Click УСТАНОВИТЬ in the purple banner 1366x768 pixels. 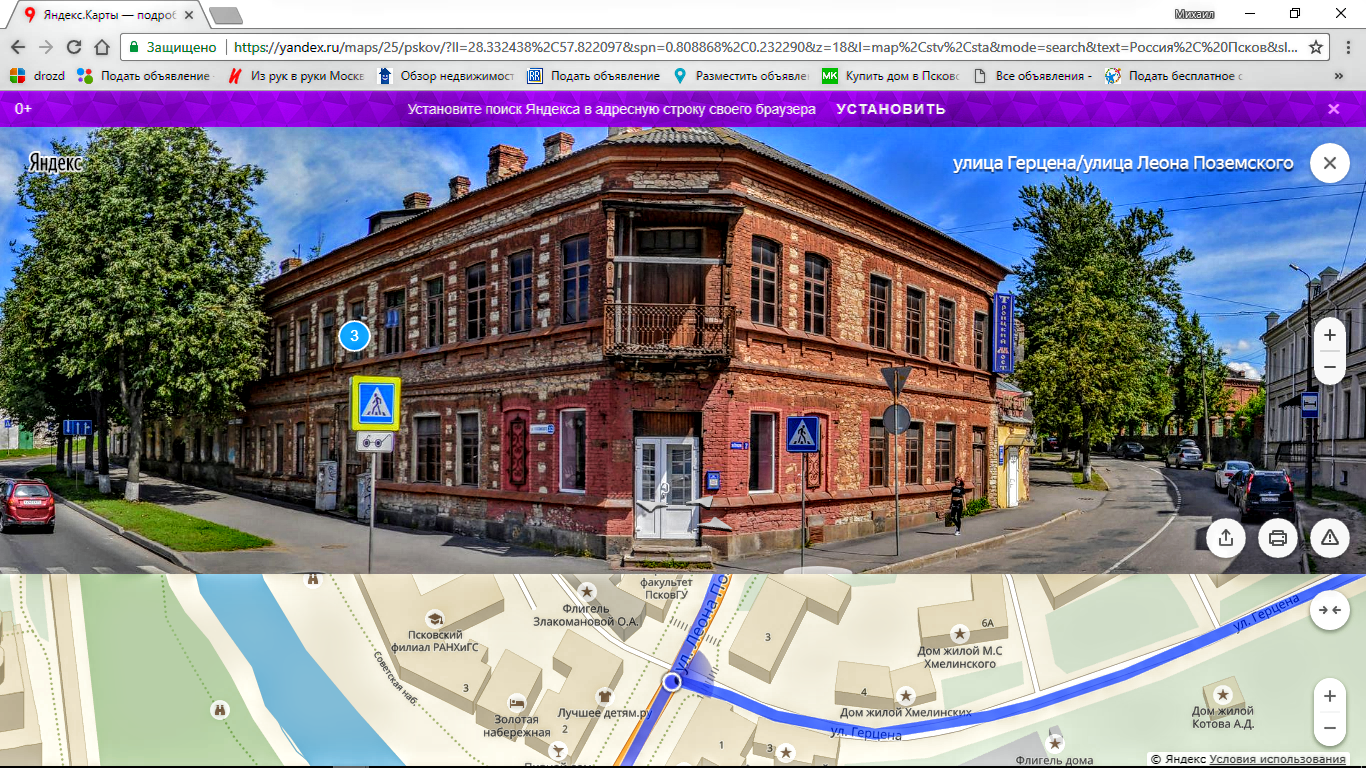[890, 109]
